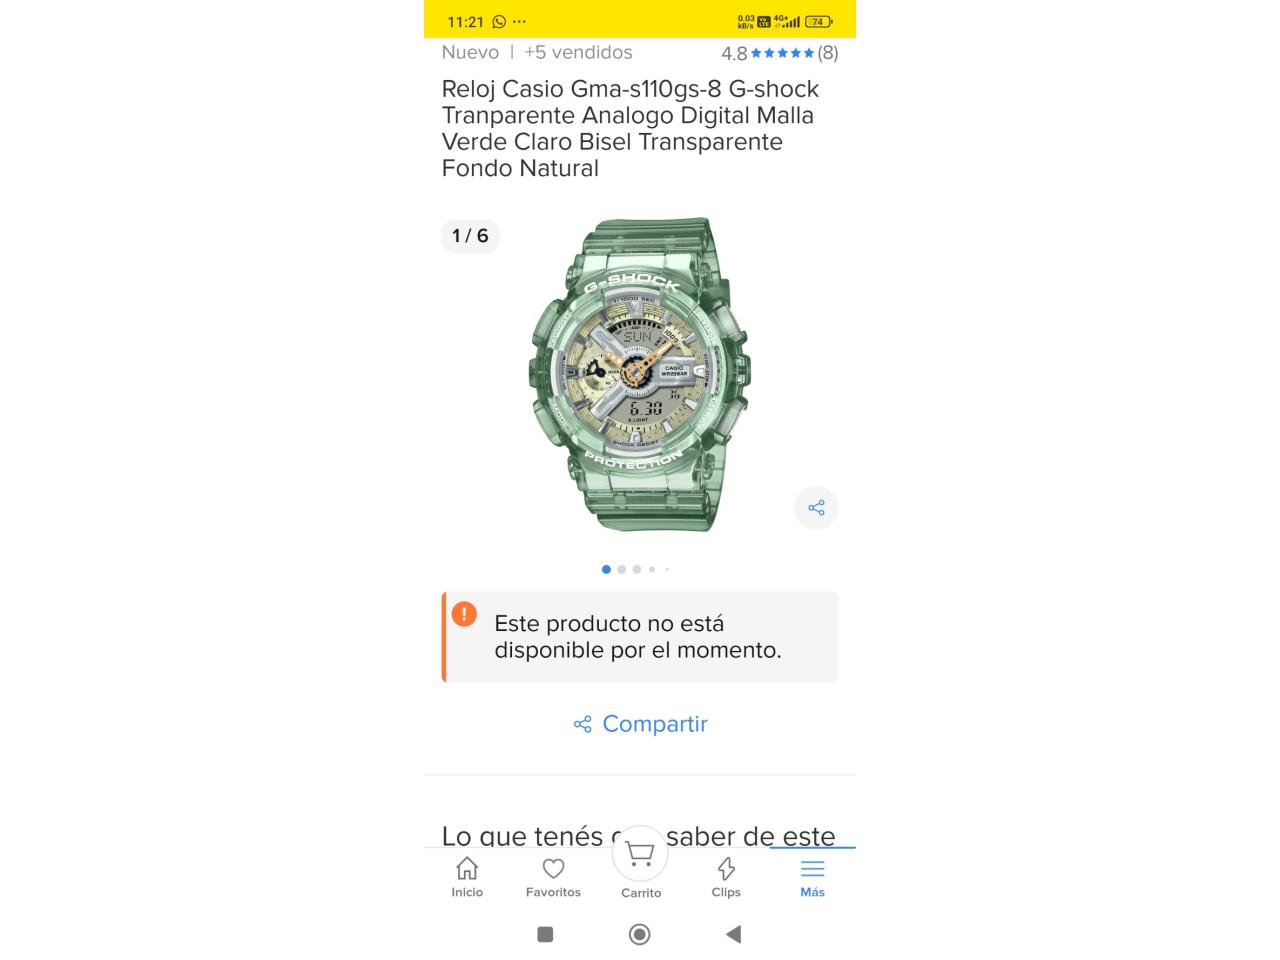The width and height of the screenshot is (1280, 960).
Task: Tap the Reloj Casio product title
Action: point(630,128)
